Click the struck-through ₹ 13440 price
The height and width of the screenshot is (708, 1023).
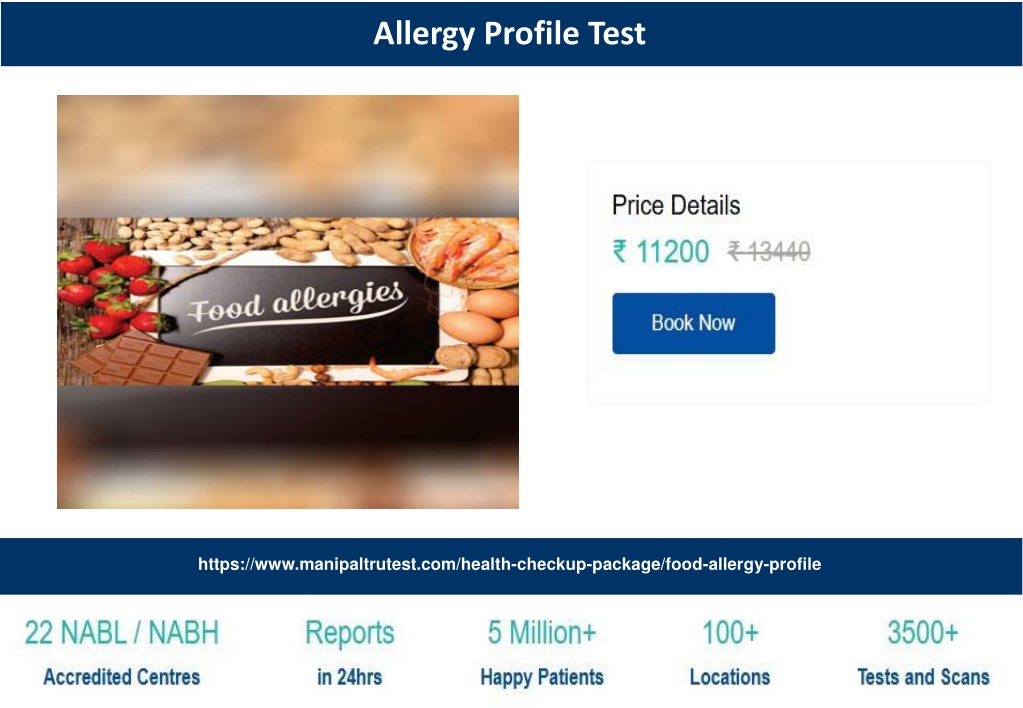coord(769,251)
